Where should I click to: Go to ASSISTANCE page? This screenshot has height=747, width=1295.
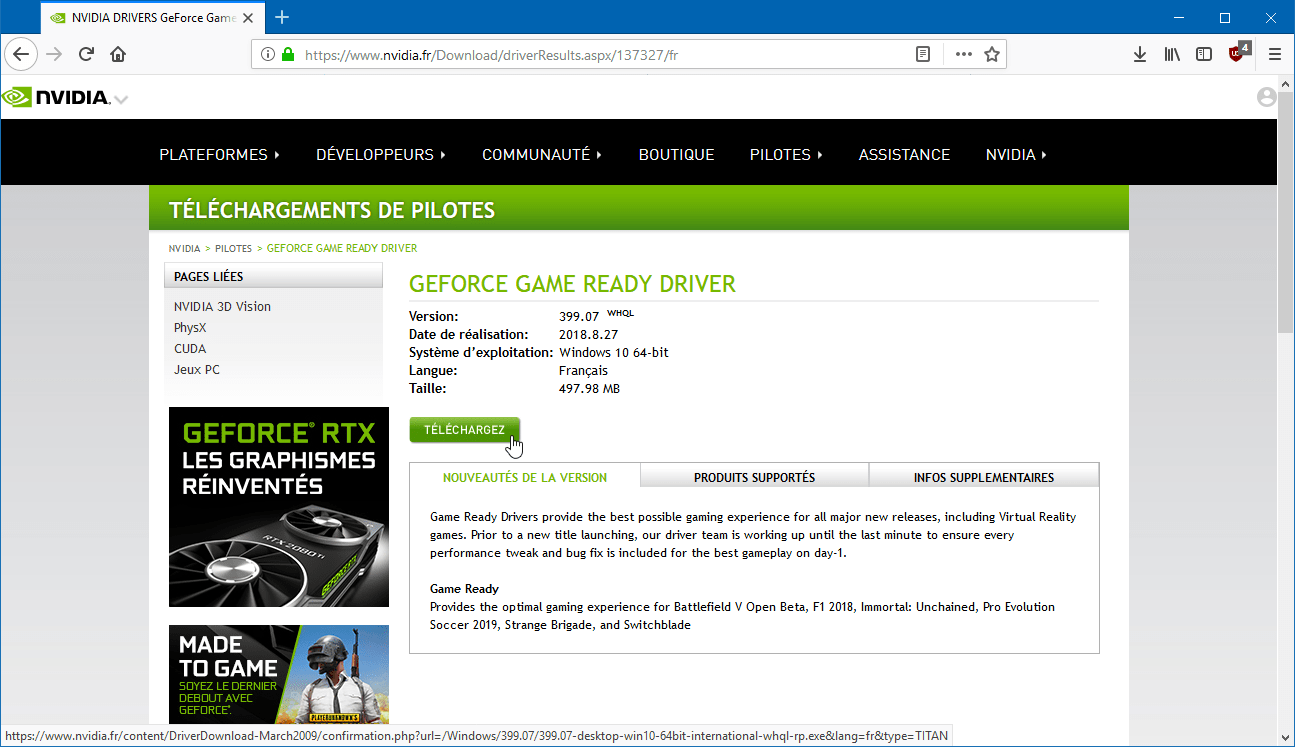tap(904, 155)
